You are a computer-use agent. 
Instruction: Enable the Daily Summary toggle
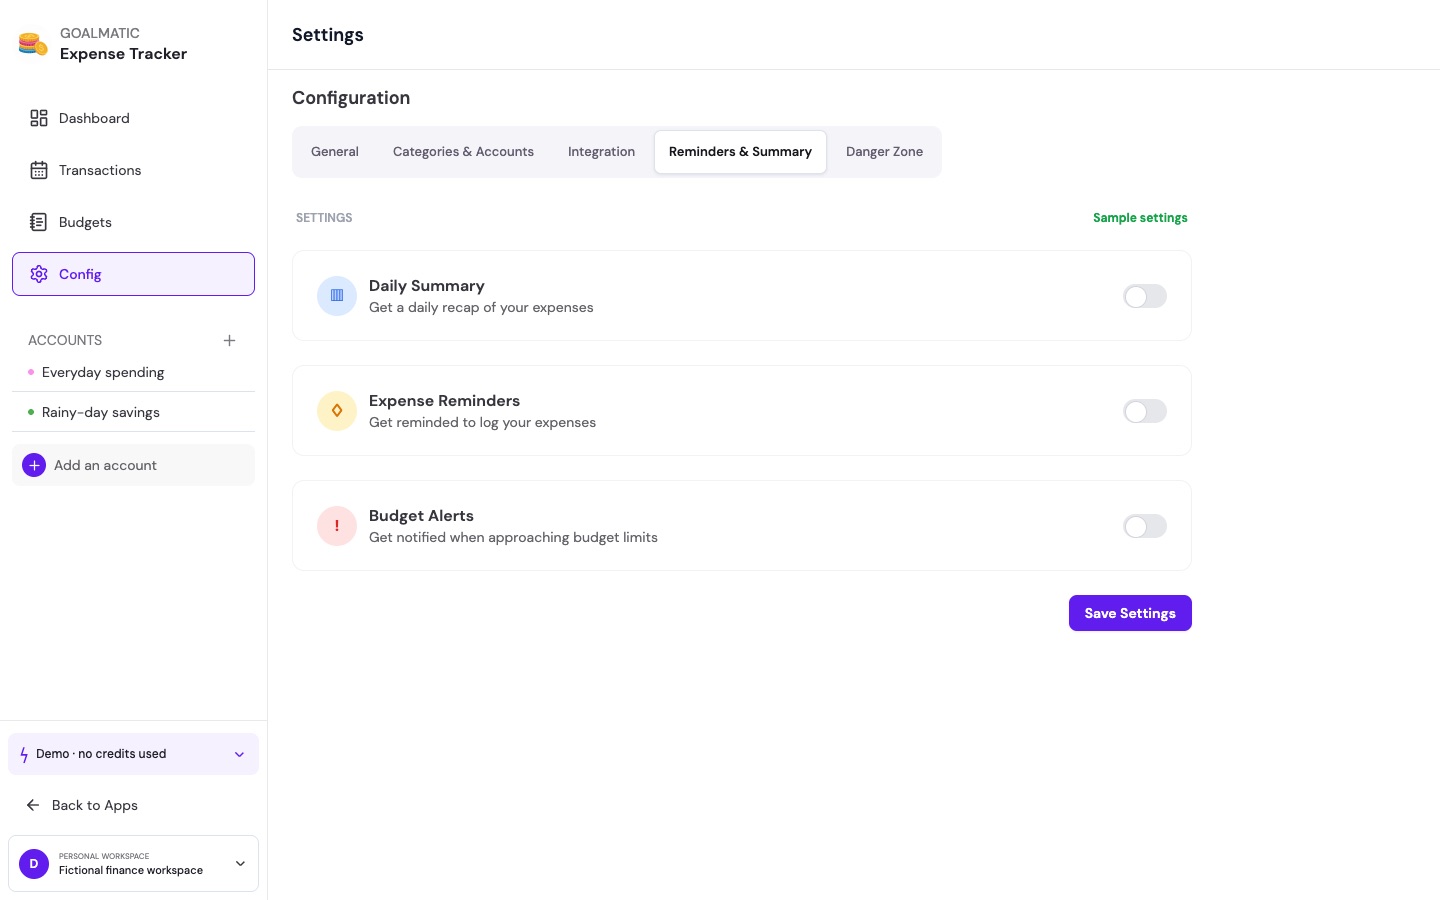[x=1145, y=296]
